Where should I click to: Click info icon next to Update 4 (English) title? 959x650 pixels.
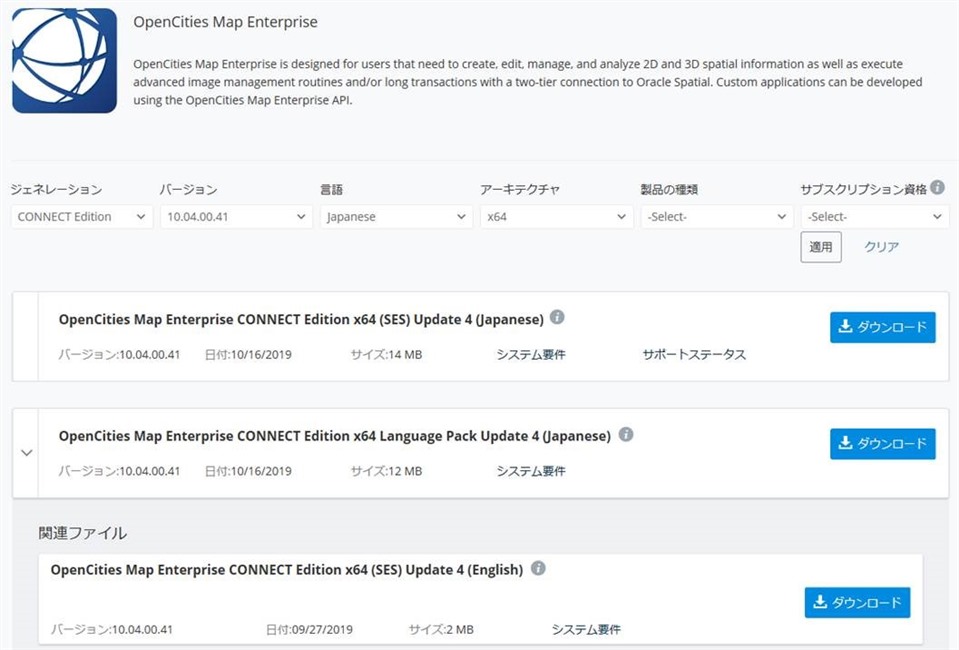click(538, 569)
